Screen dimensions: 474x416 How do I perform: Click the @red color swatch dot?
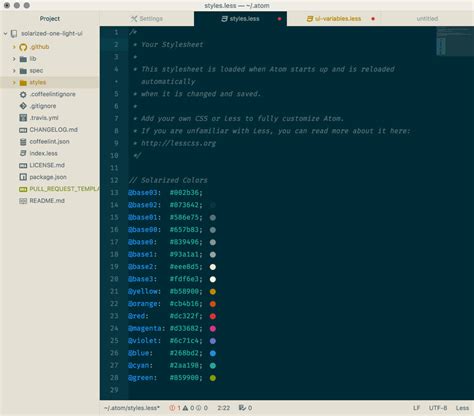[x=213, y=316]
